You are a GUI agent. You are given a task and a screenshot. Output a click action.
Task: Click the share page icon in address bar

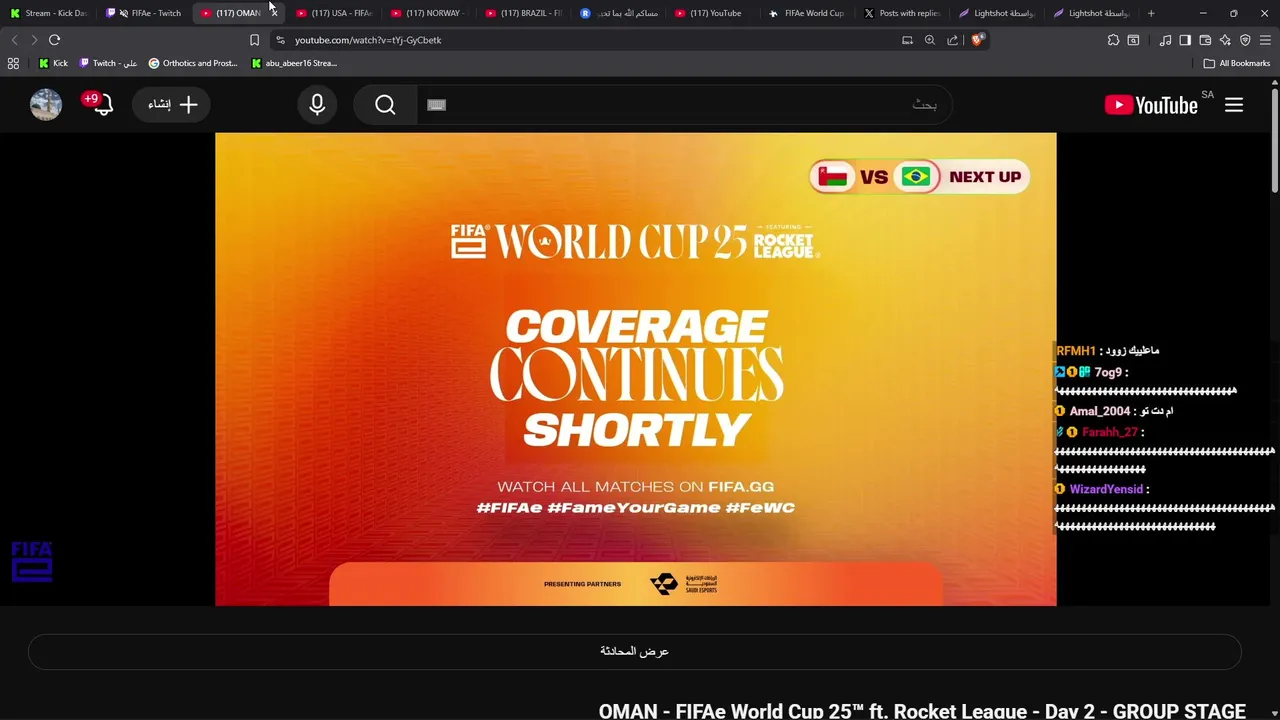tap(952, 40)
